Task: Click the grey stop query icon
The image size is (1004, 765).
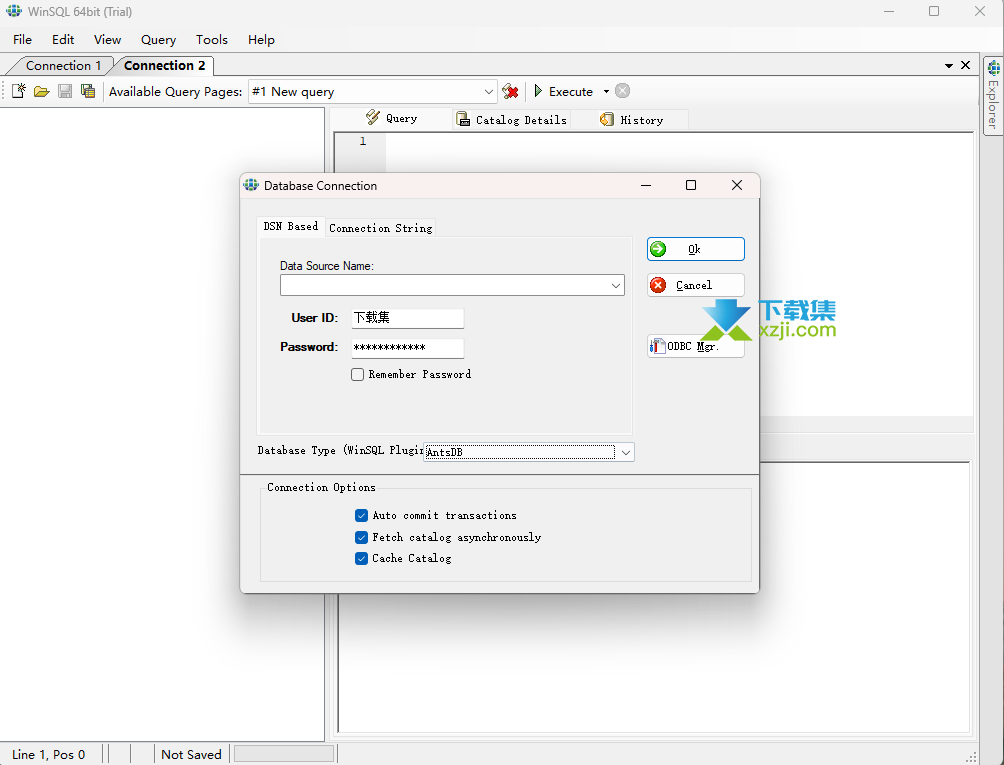Action: click(622, 91)
